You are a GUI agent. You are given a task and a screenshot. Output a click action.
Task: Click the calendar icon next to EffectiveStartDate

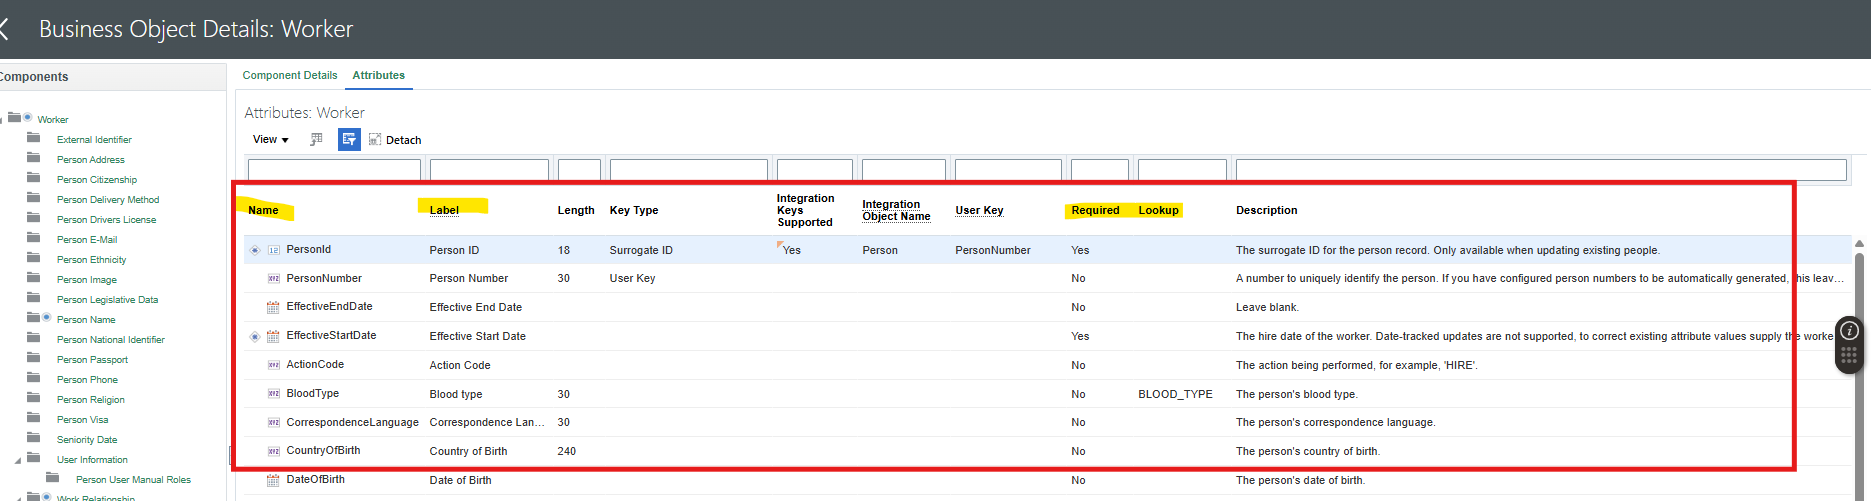(x=273, y=336)
